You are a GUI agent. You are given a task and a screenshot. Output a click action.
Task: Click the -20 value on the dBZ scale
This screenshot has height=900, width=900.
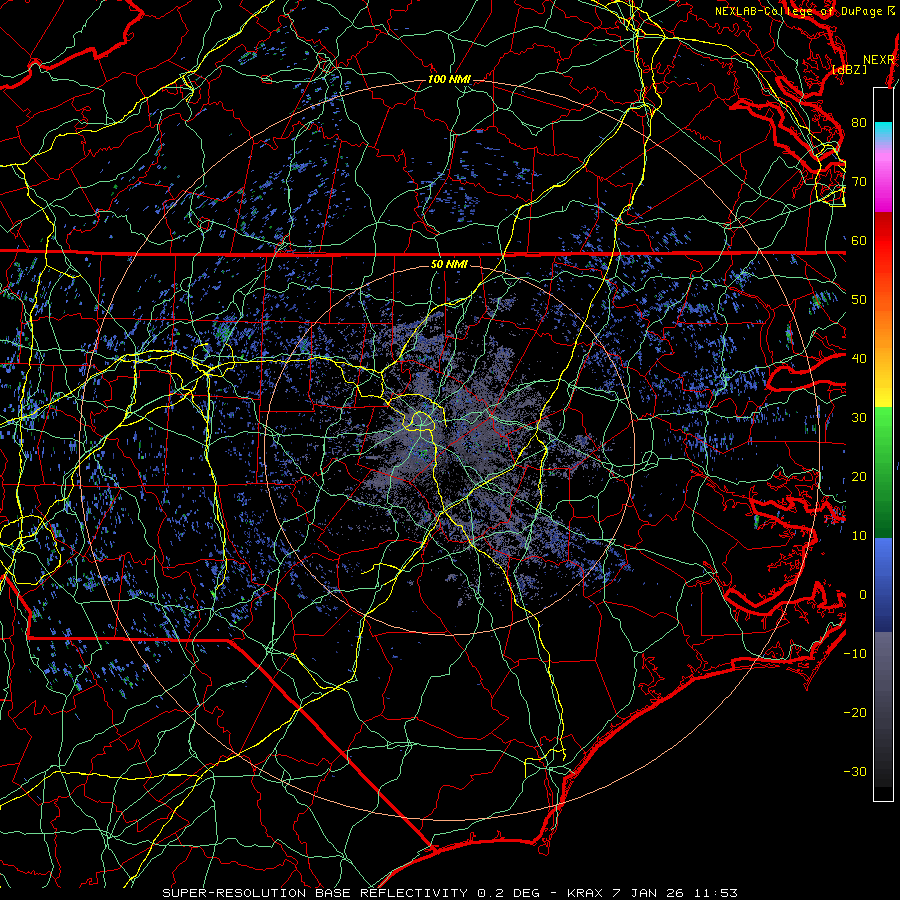coord(855,712)
